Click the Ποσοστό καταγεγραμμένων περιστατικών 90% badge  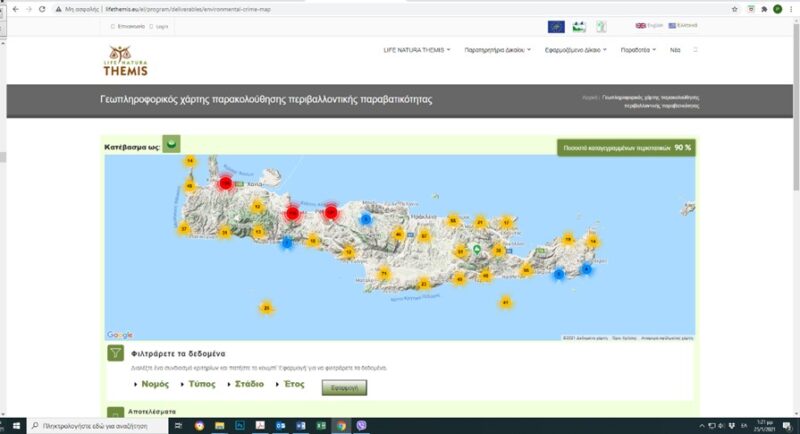pos(627,148)
